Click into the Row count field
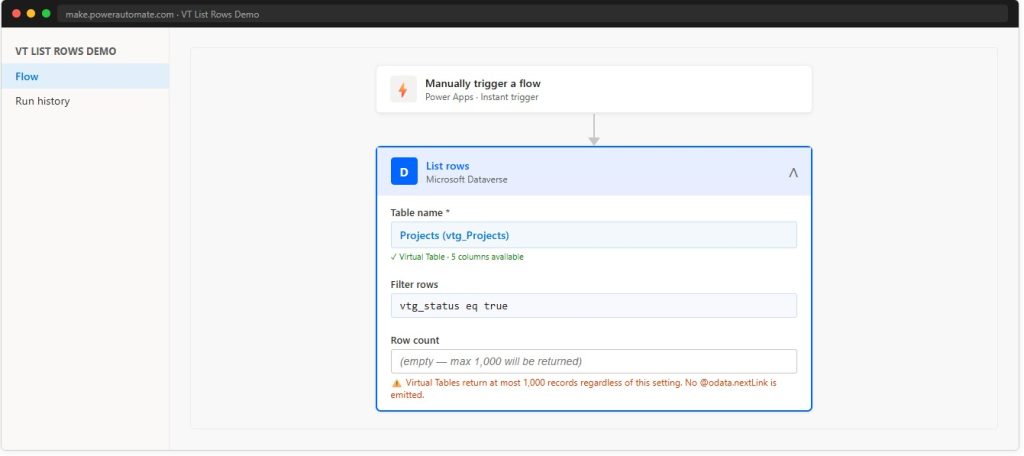 (594, 361)
